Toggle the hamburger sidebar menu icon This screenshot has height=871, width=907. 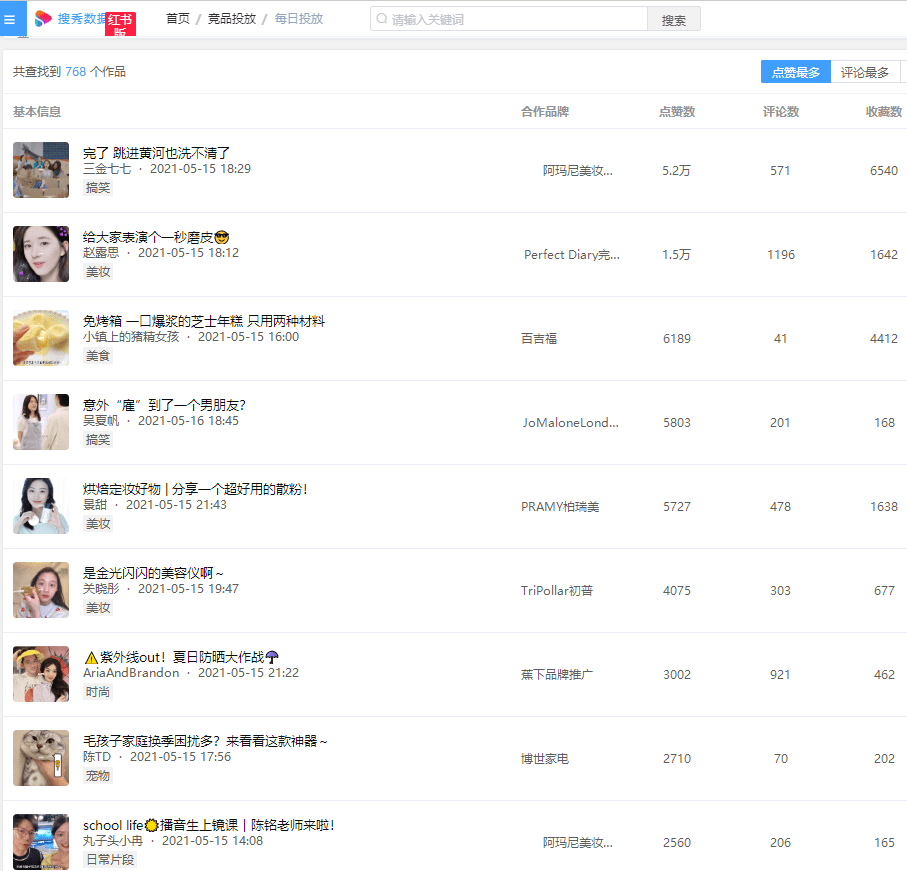9,20
